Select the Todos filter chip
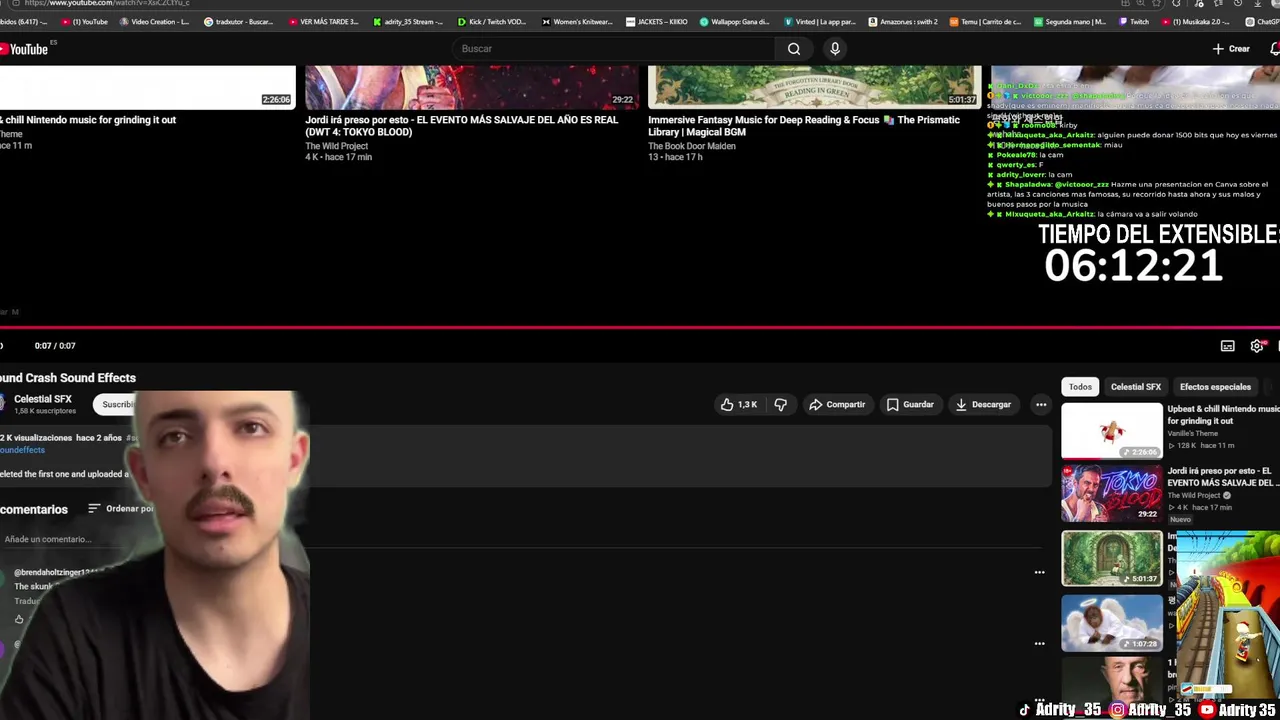 pyautogui.click(x=1080, y=387)
